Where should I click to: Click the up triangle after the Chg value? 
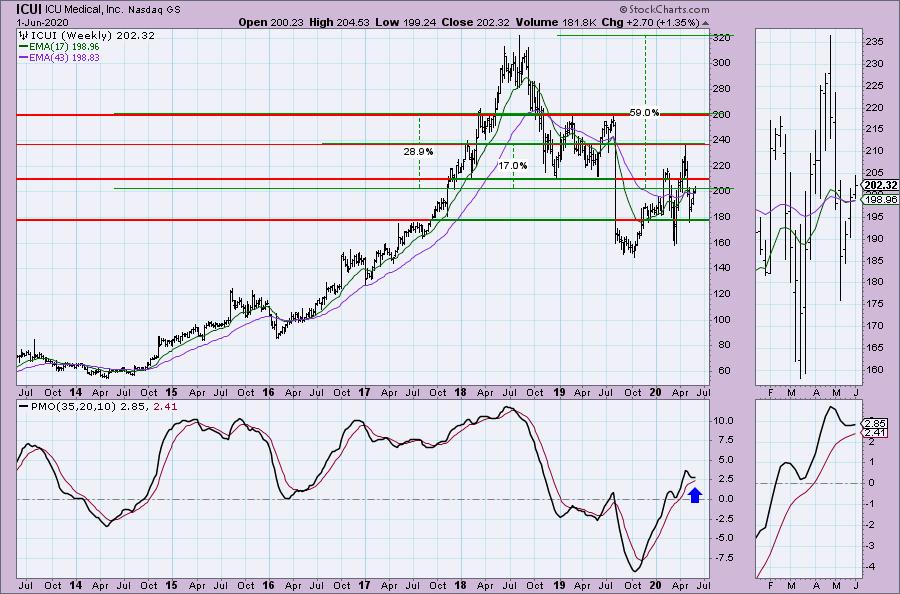705,23
